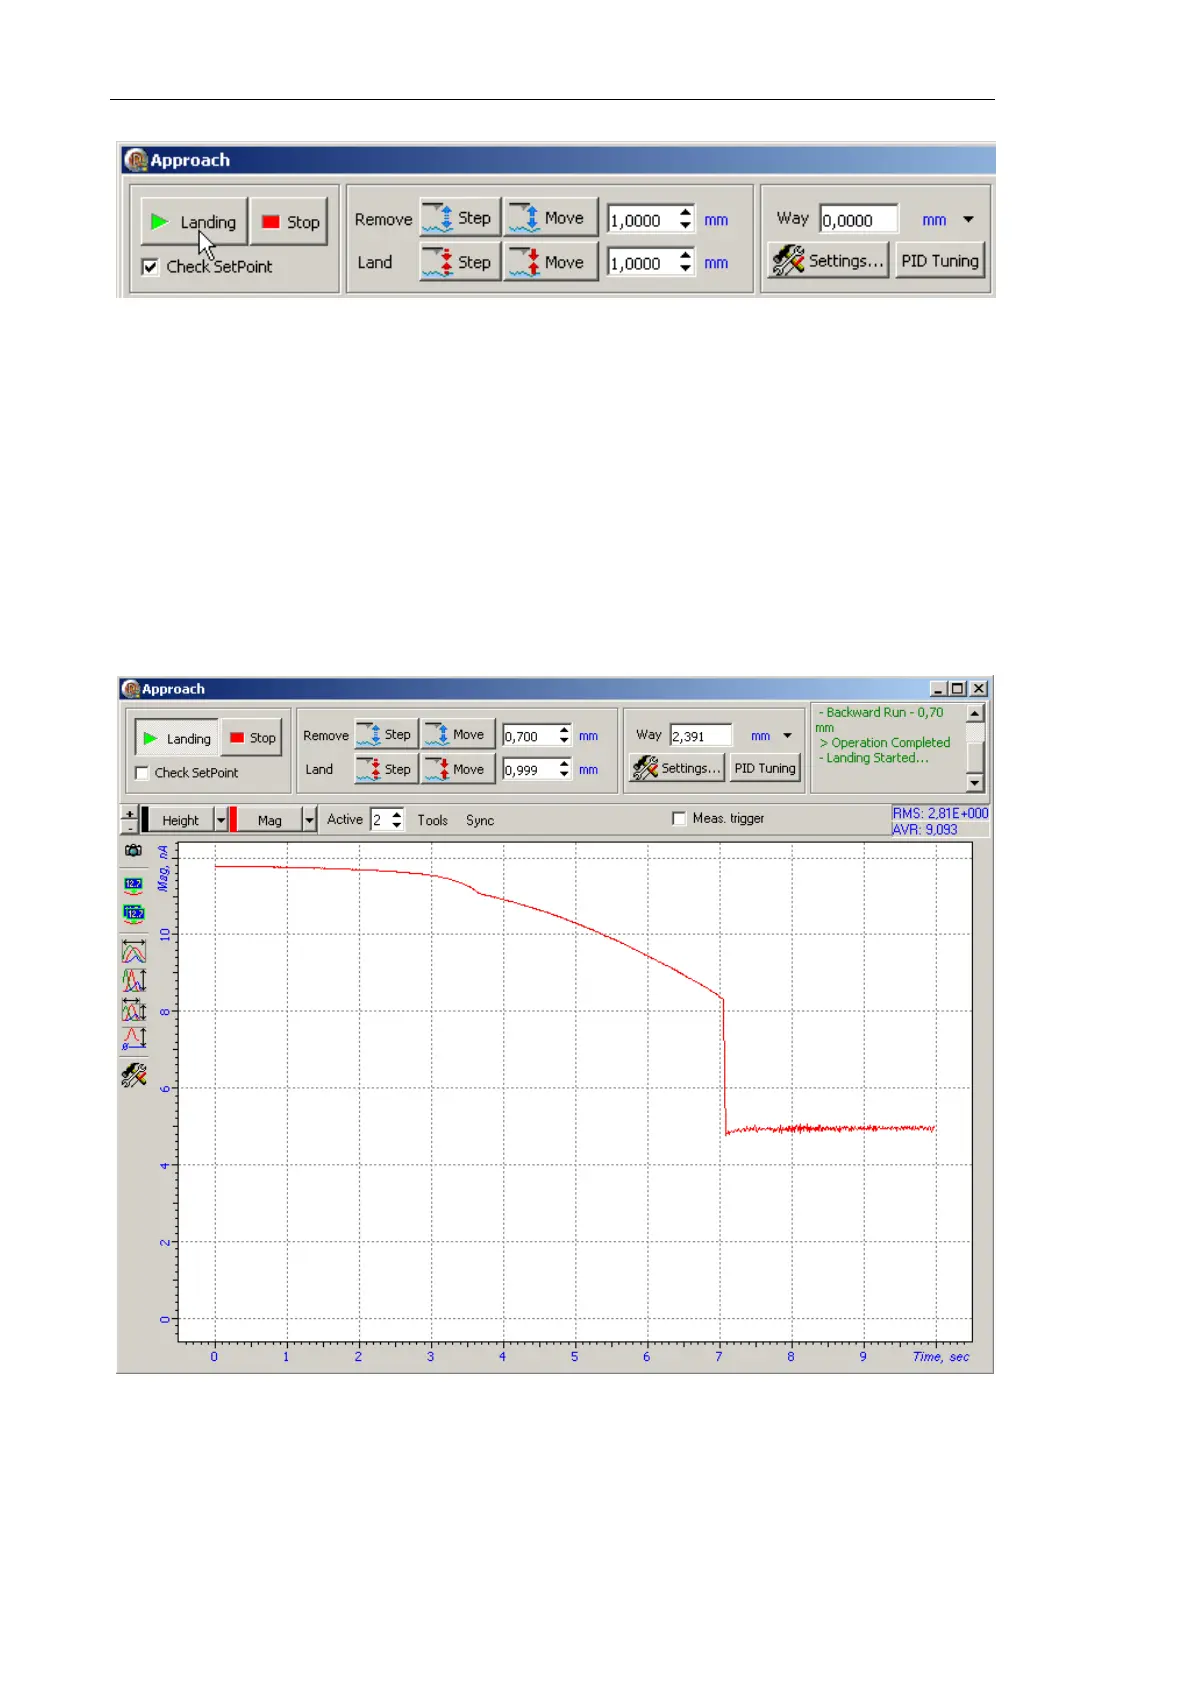This screenshot has height=1684, width=1190.
Task: Click vertical autoscale curves icon
Action: coord(134,980)
